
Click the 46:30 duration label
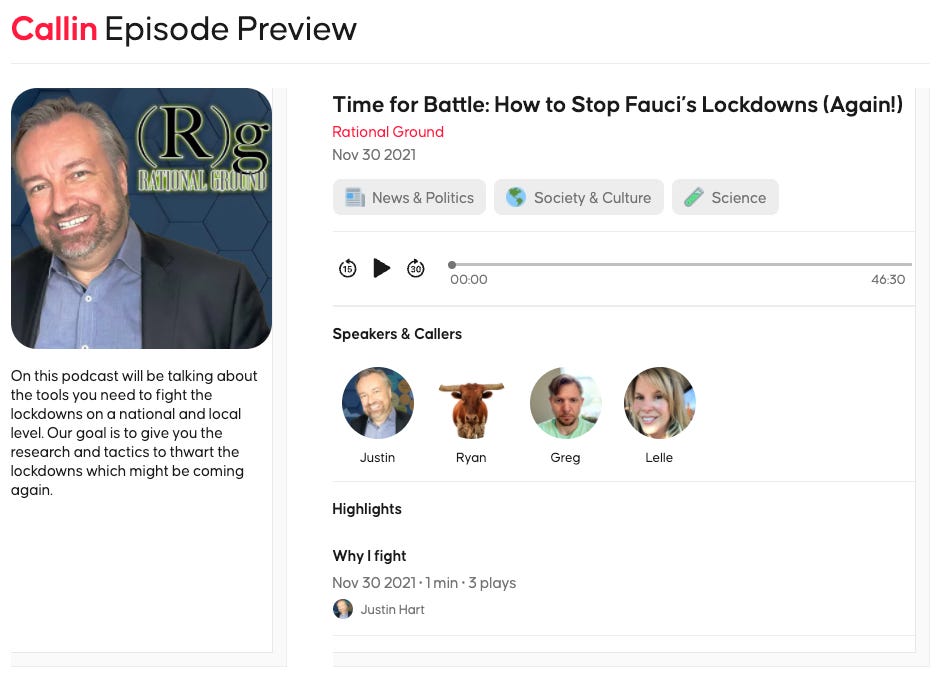(x=888, y=279)
